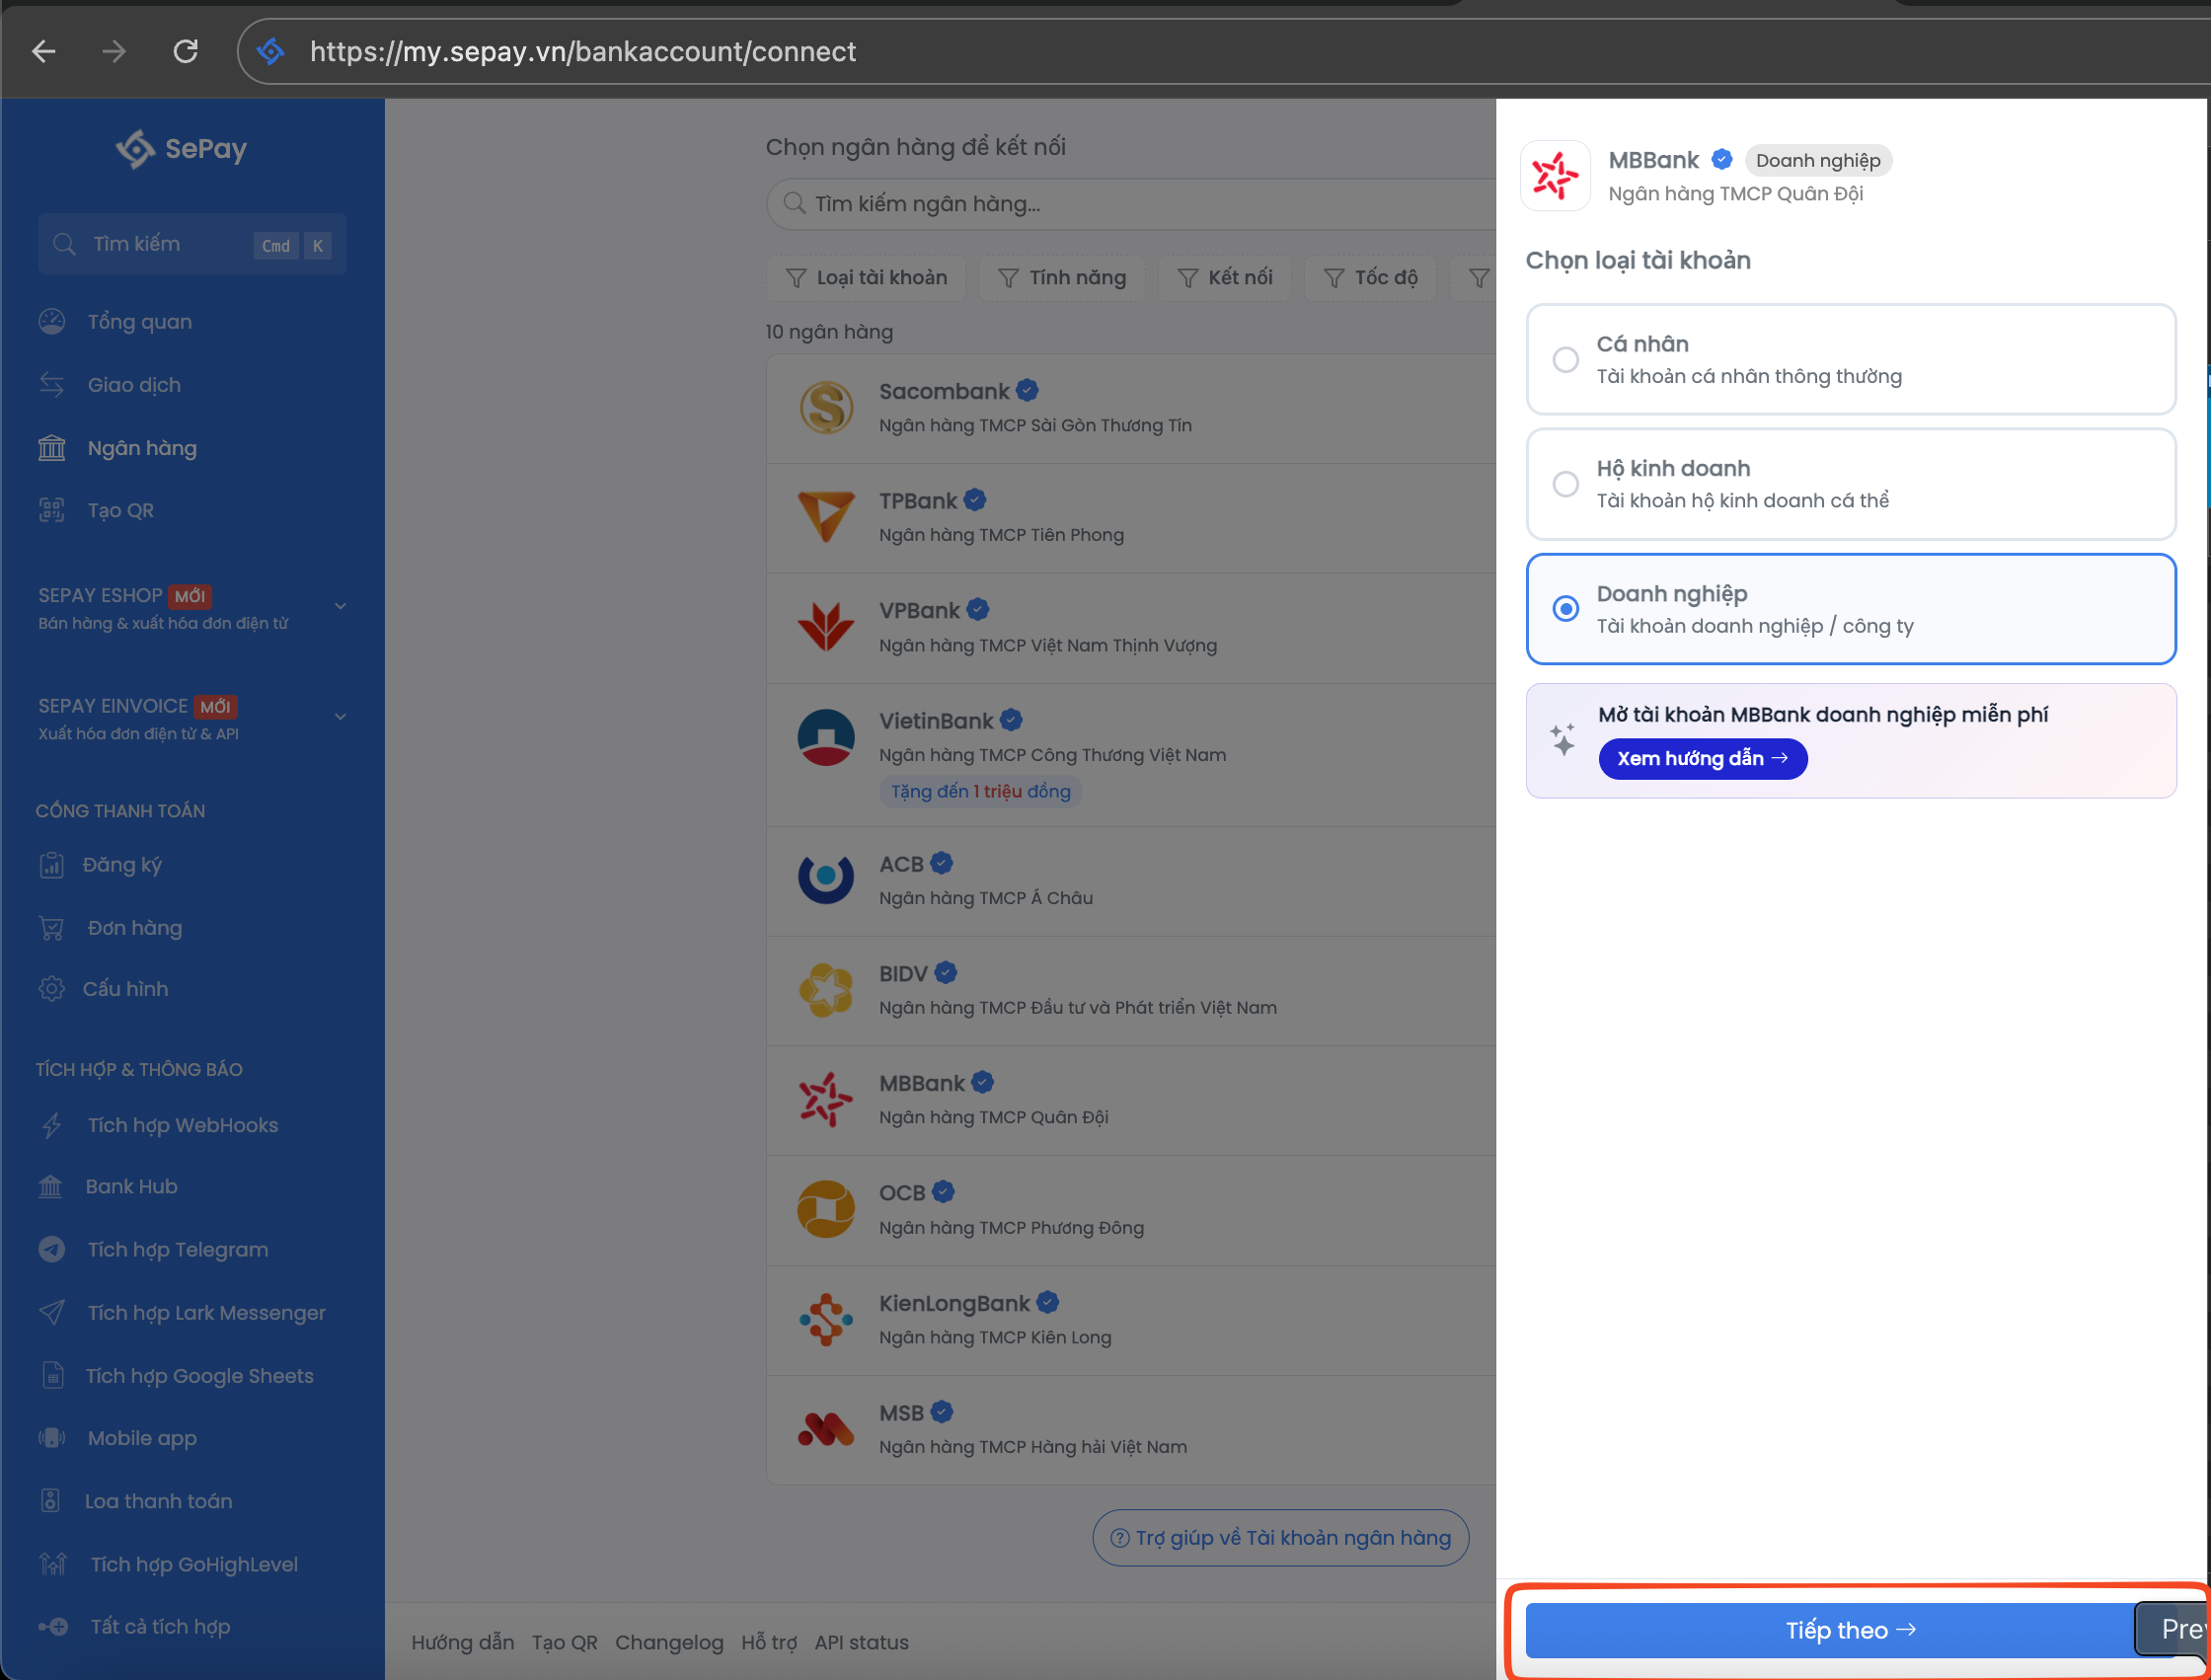Expand the SEPAY ESHOP section chevron
This screenshot has width=2211, height=1680.
[341, 607]
